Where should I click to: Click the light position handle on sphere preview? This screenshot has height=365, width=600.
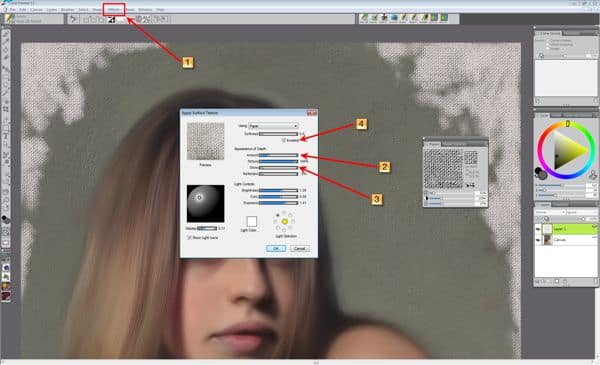click(199, 198)
